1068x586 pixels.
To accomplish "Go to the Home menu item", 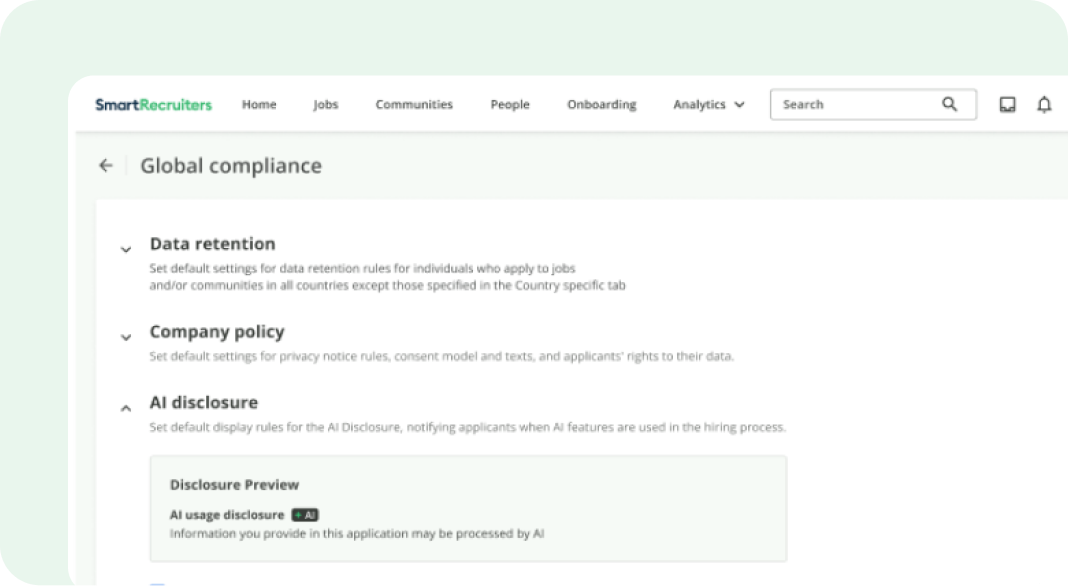I will tap(259, 104).
